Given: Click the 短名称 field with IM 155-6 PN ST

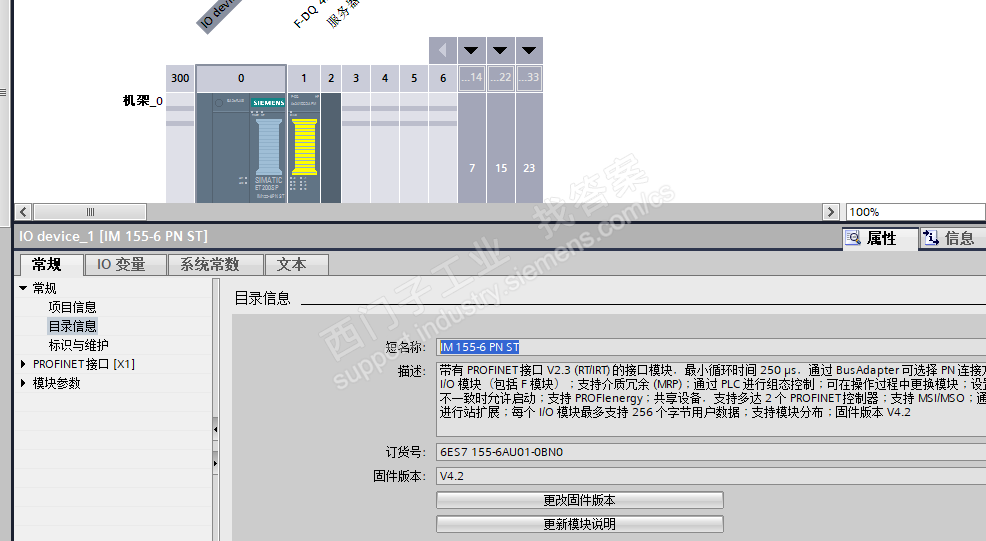Looking at the screenshot, I should coord(711,347).
